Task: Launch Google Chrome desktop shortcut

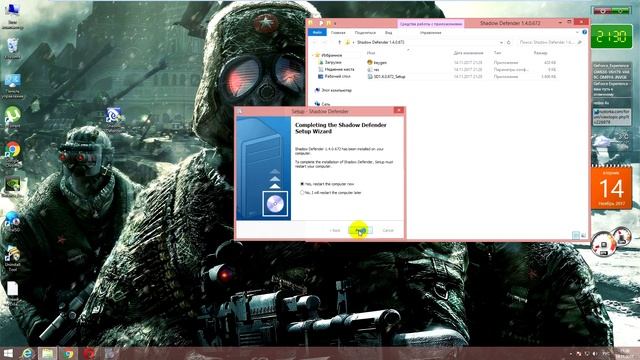Action: pos(12,154)
